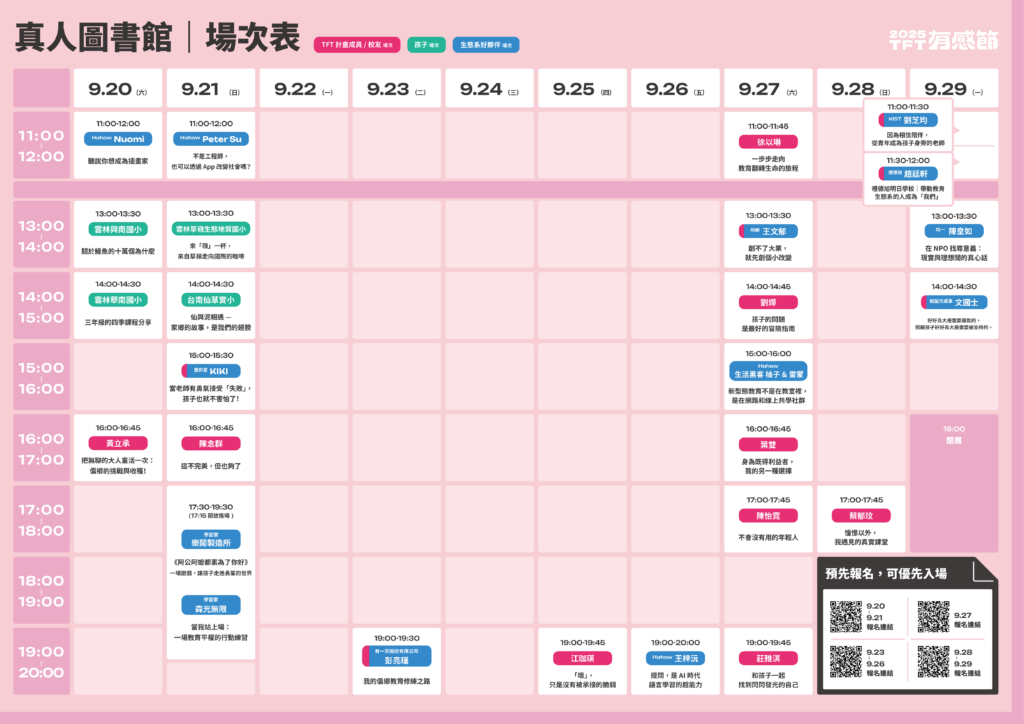This screenshot has width=1024, height=724.
Task: Open the 徐以琳 session on 9.27
Action: click(x=768, y=142)
